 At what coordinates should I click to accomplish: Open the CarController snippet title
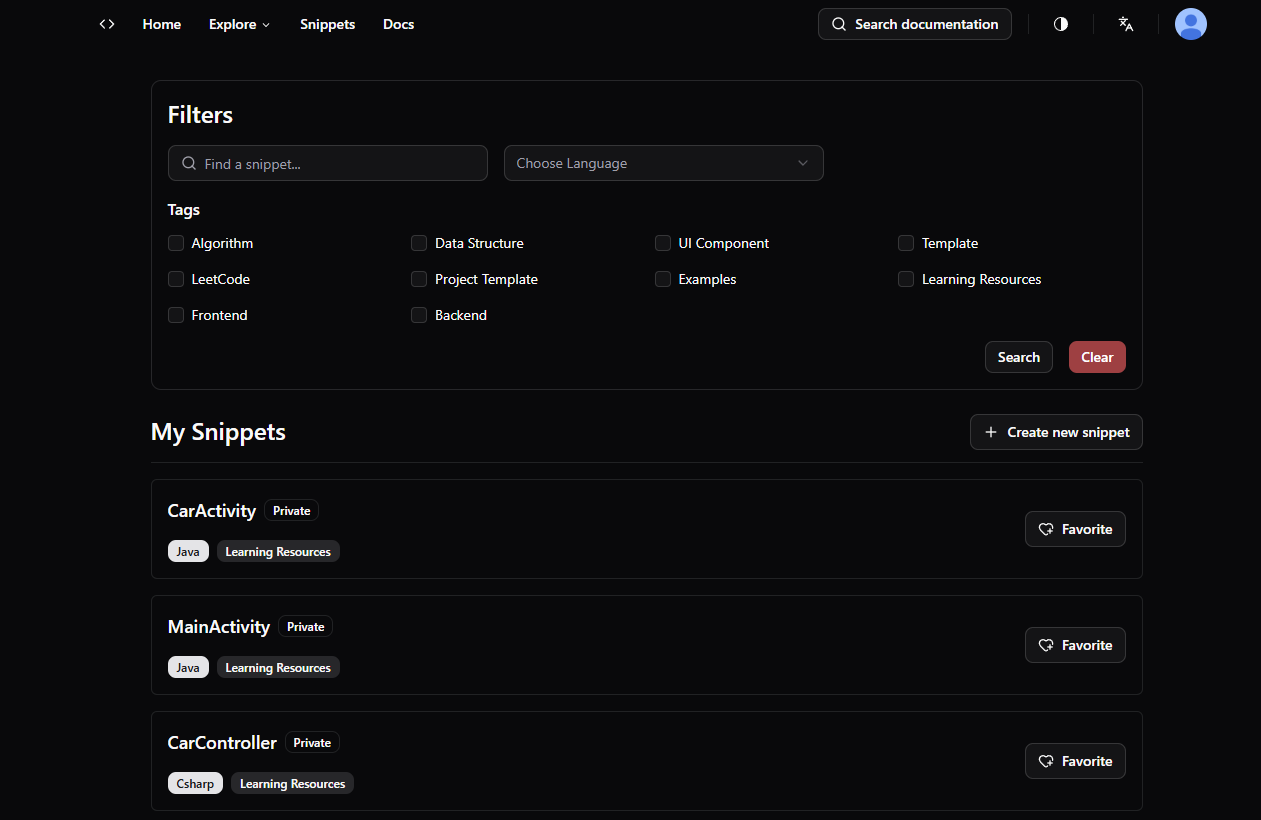[222, 742]
